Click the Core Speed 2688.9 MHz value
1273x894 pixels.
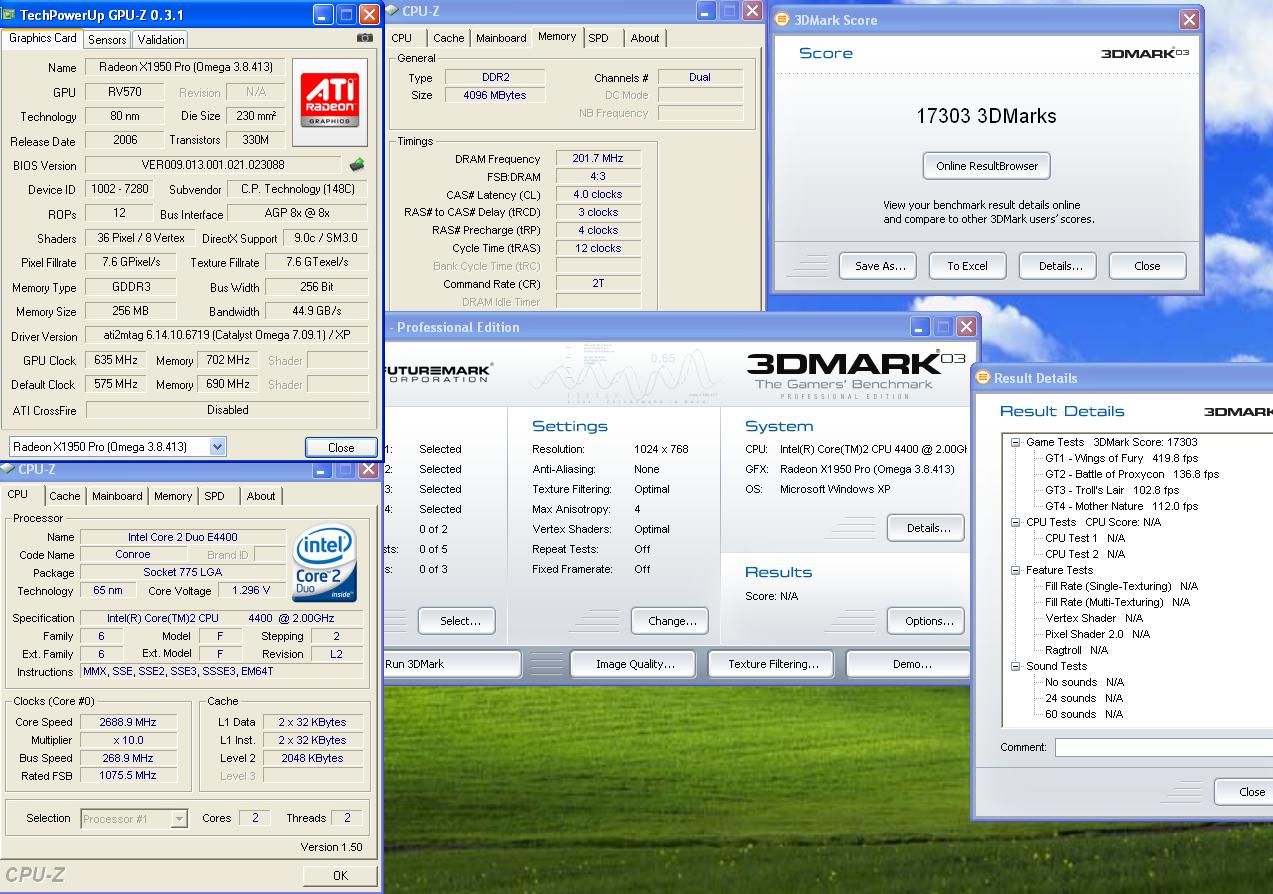[128, 722]
